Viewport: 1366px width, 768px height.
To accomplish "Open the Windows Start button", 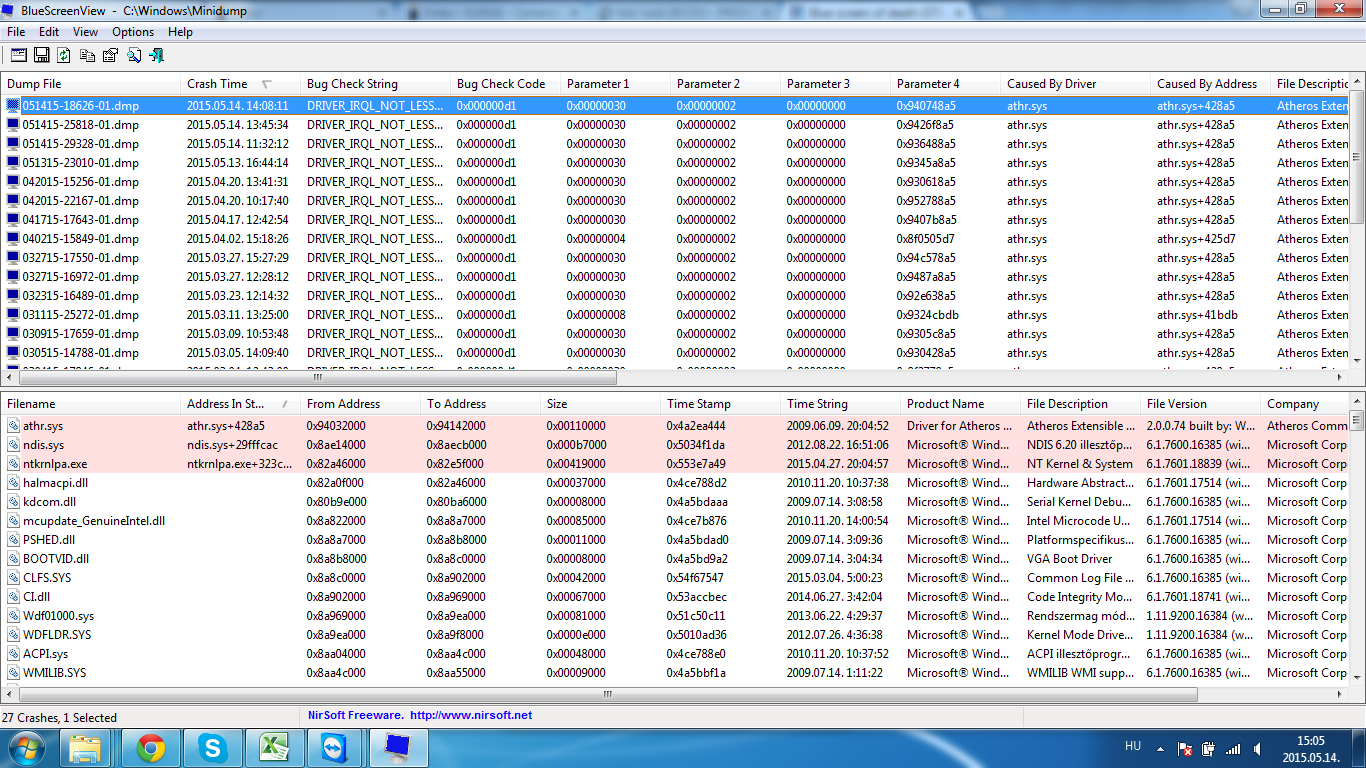I will point(27,748).
